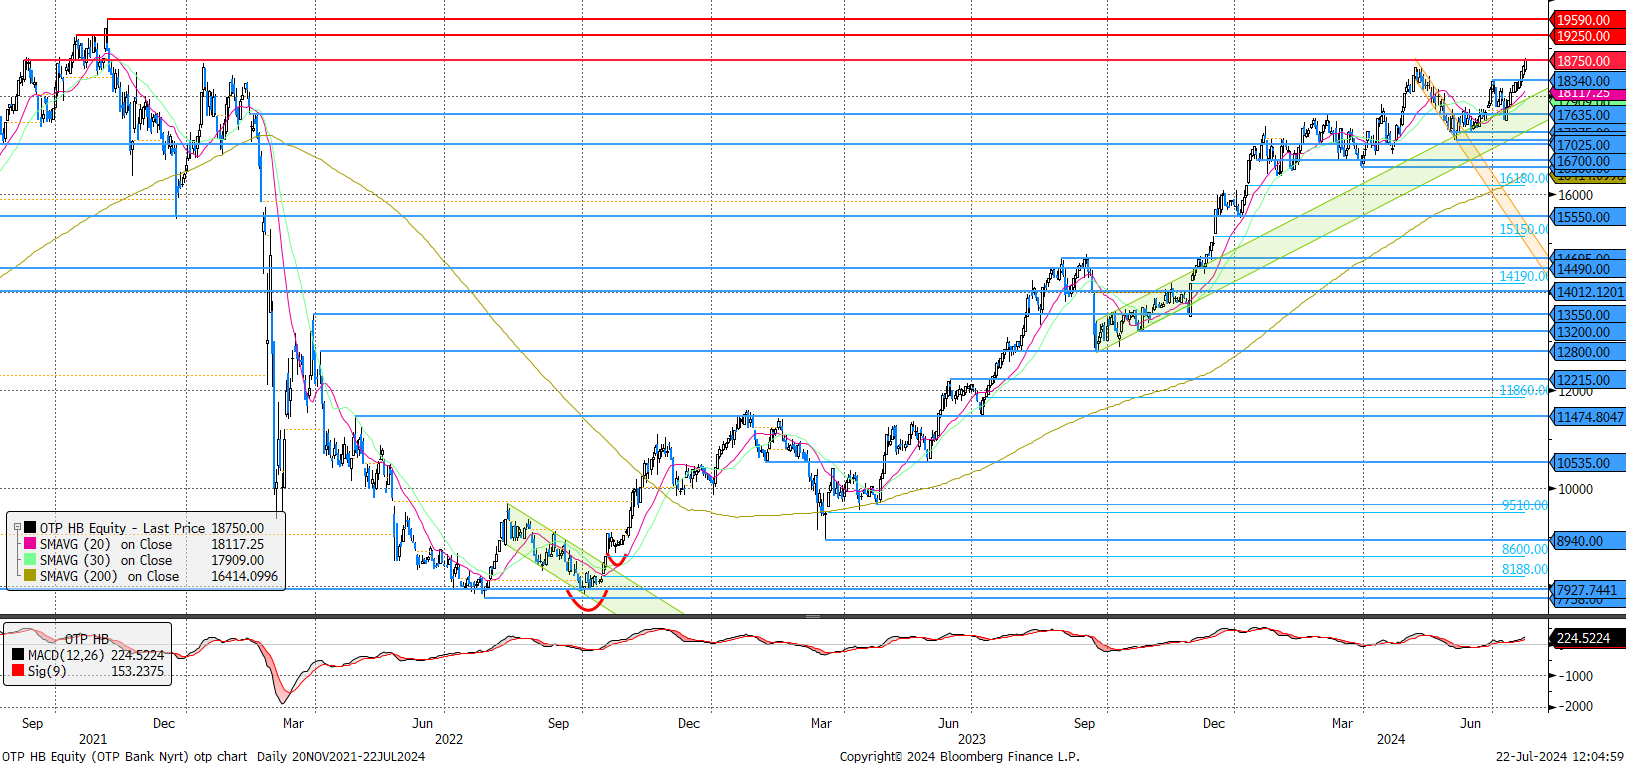Click the light-blue 14190.00 annotation label
This screenshot has width=1626, height=765.
click(x=1523, y=276)
